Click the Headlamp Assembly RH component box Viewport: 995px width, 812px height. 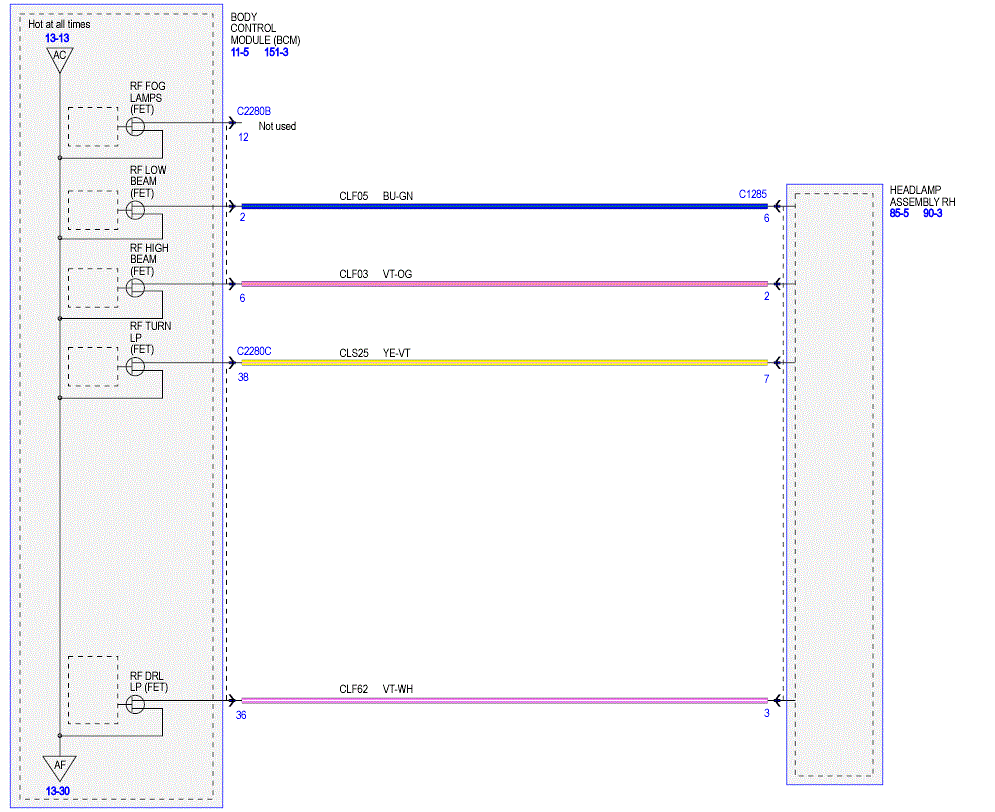pos(834,485)
